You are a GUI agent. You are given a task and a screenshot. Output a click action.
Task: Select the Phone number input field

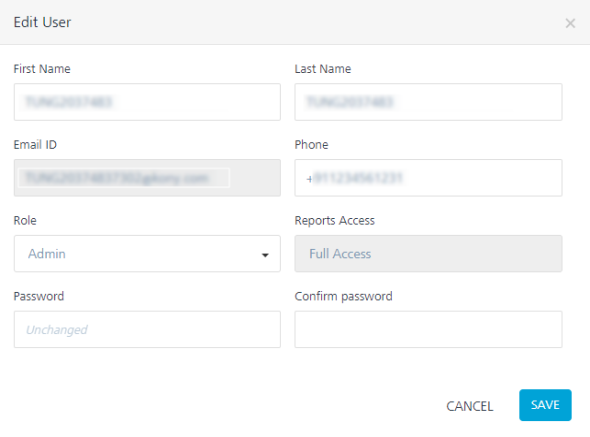(x=428, y=178)
